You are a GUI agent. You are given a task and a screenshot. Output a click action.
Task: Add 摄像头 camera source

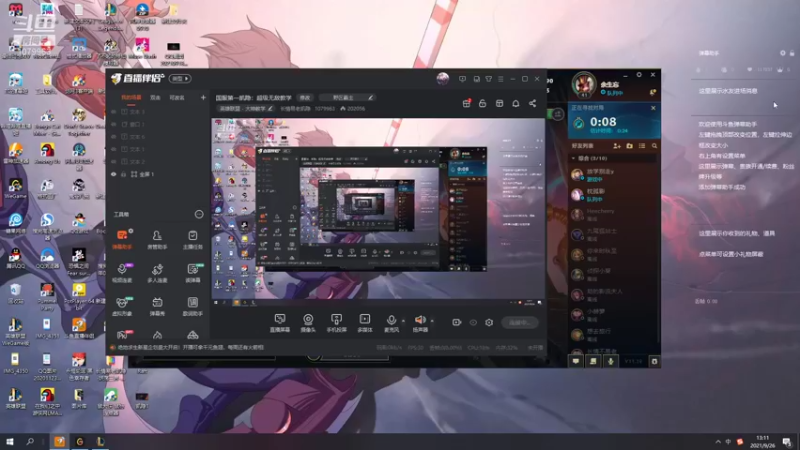click(x=308, y=323)
